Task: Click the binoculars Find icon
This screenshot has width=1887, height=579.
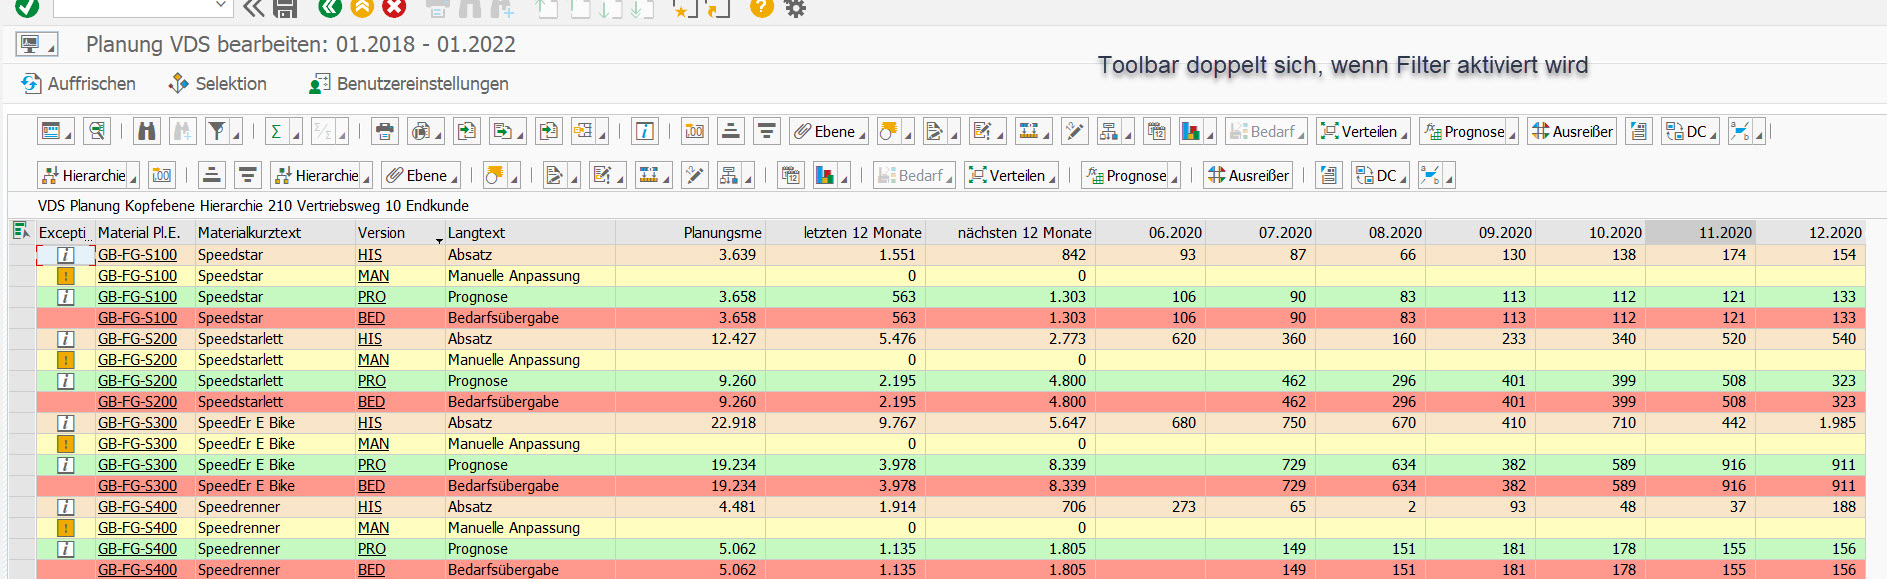Action: point(147,131)
